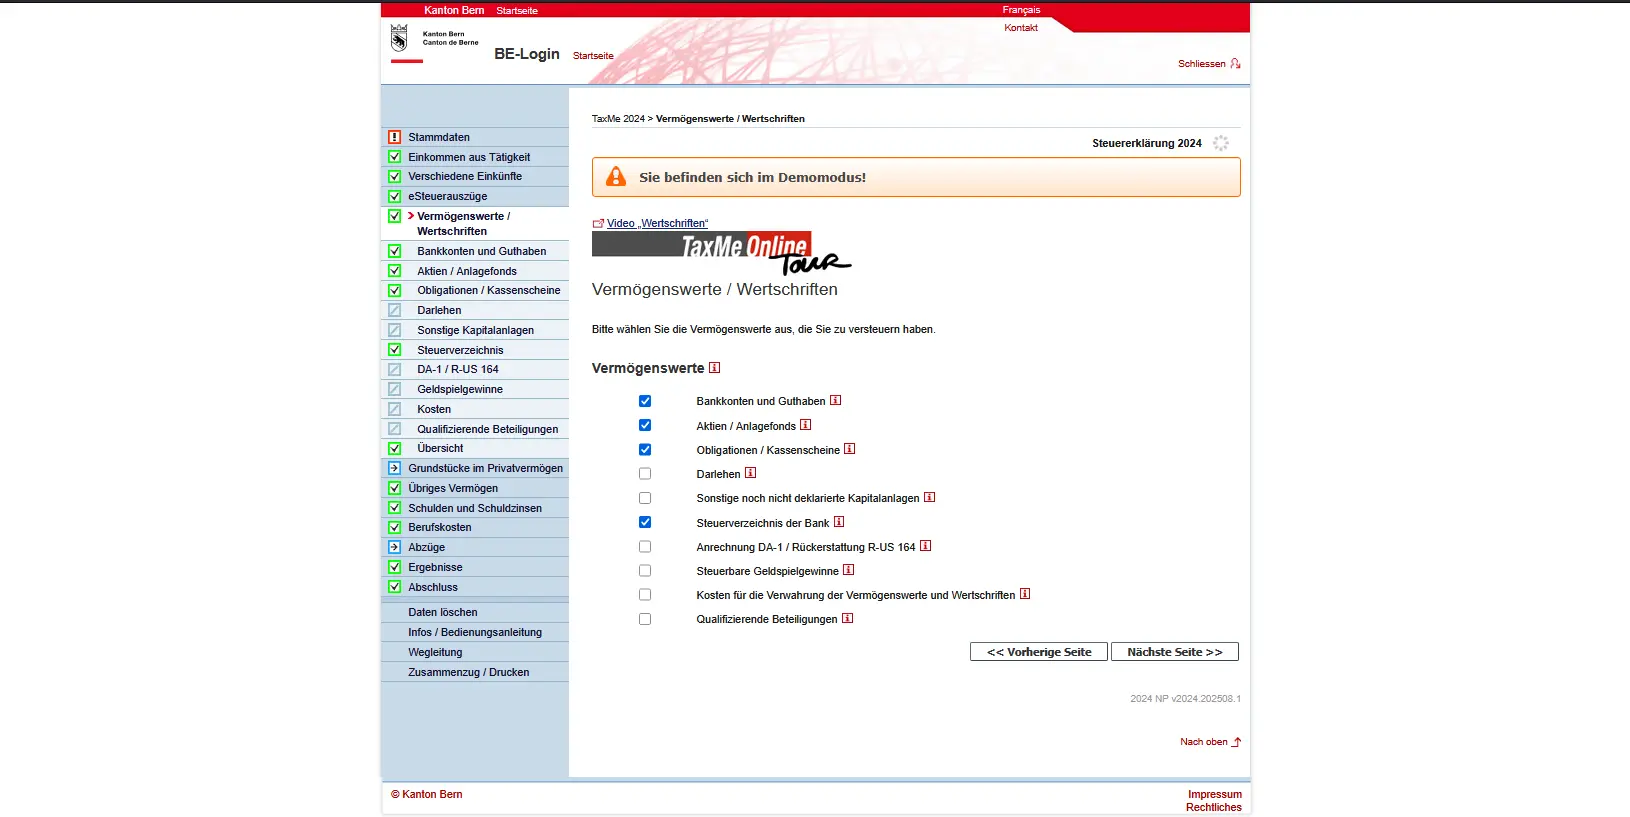The width and height of the screenshot is (1630, 817).
Task: Click info icon beside Qualifizierende Beteiligungen option
Action: click(x=847, y=618)
